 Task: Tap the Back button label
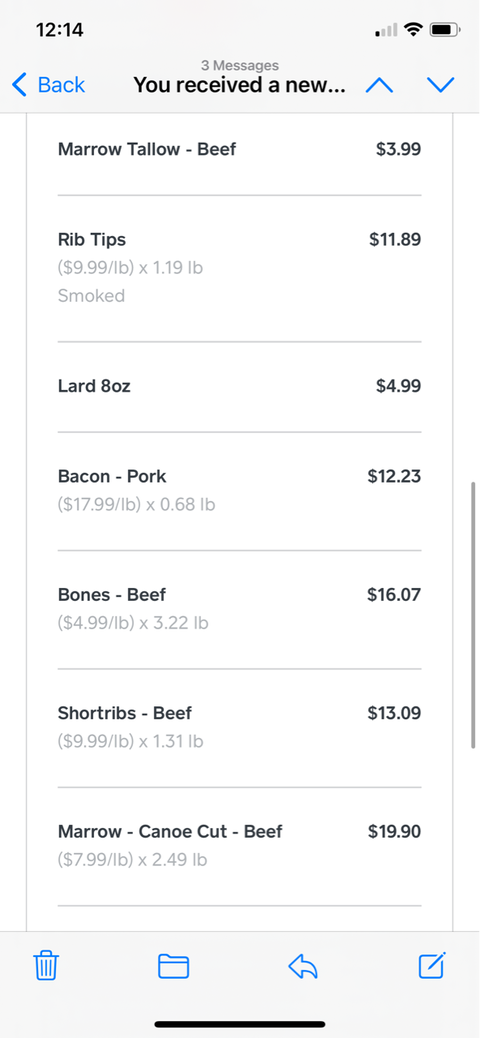61,85
